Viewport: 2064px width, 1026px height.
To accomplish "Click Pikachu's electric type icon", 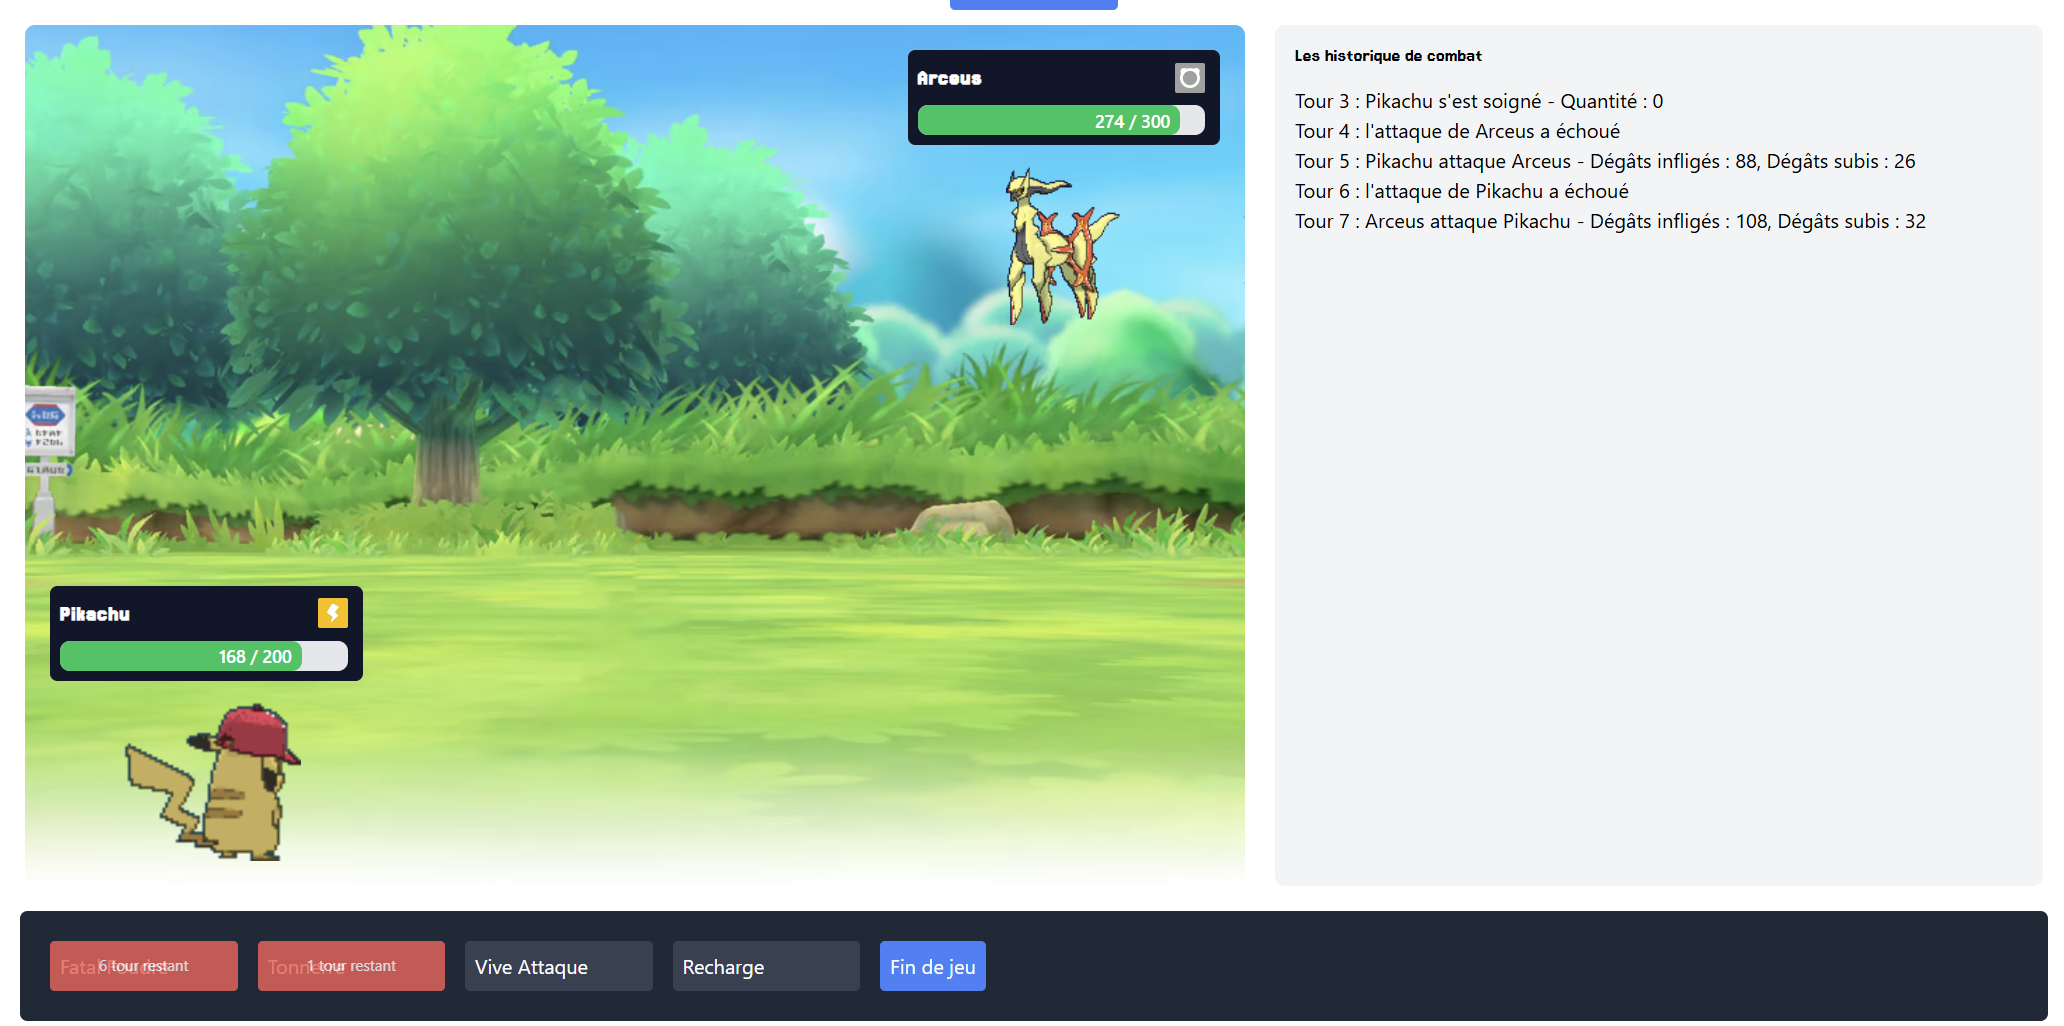I will 333,613.
